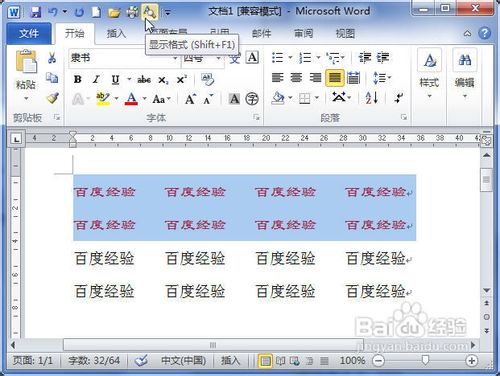500x376 pixels.
Task: Increase paragraph indent
Action: pyautogui.click(x=383, y=58)
